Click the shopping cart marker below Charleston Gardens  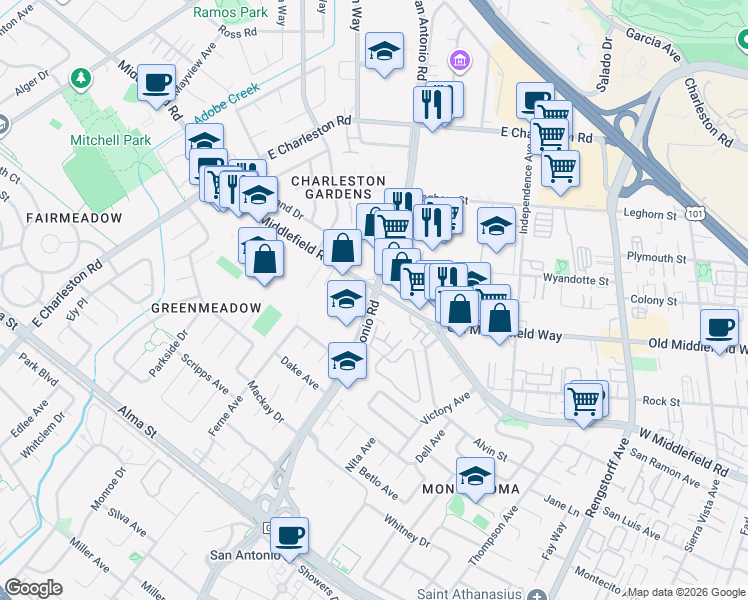click(394, 224)
